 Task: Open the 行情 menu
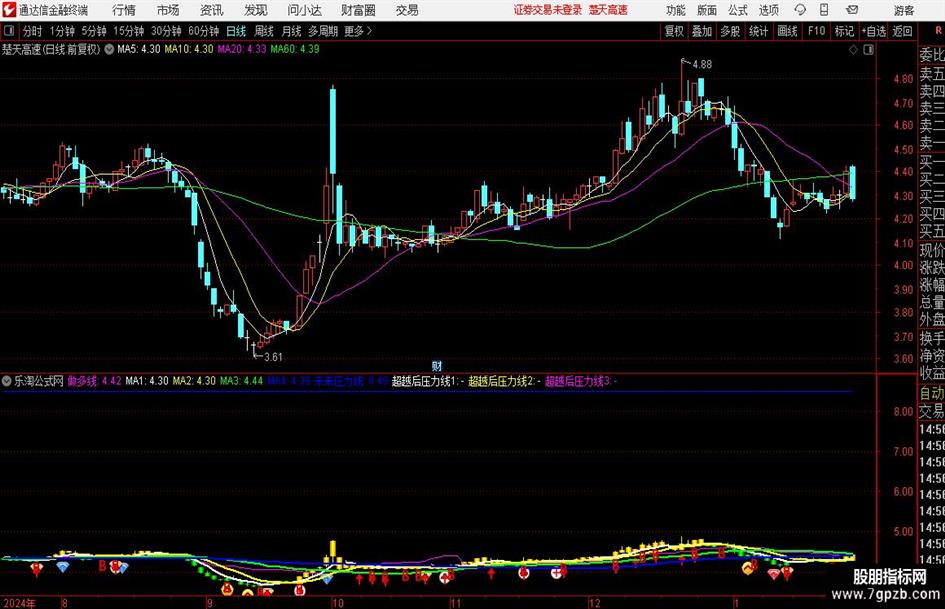tap(124, 10)
